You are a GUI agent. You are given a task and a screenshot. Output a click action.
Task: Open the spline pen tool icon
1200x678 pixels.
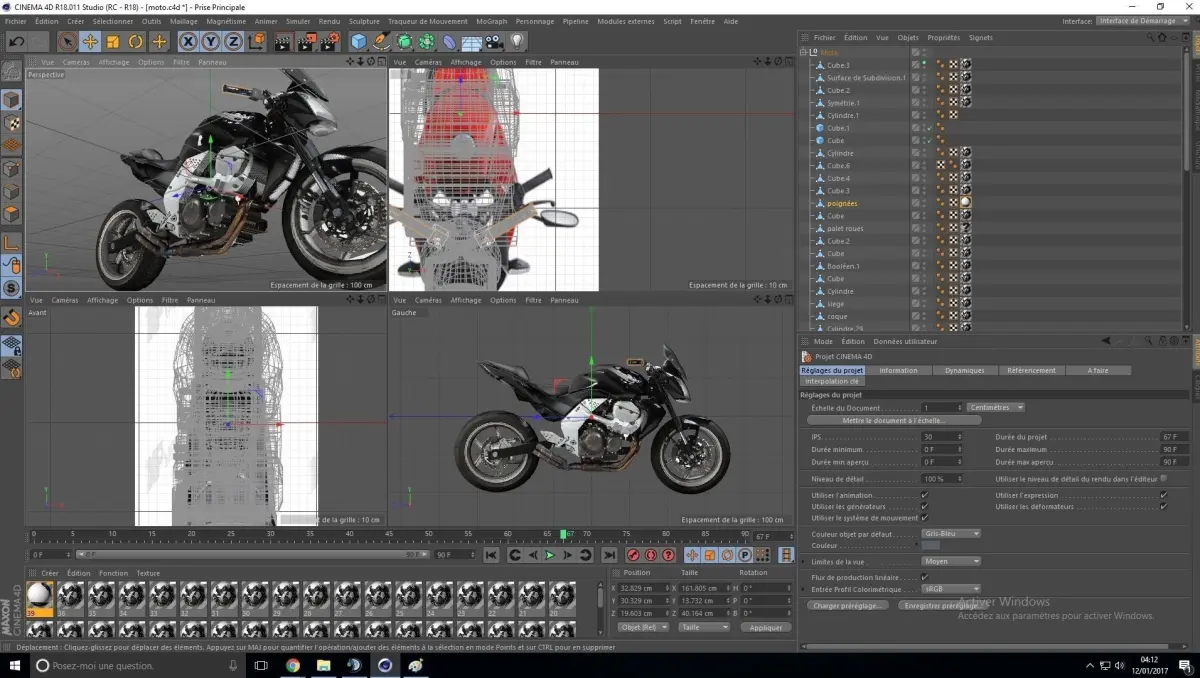382,41
